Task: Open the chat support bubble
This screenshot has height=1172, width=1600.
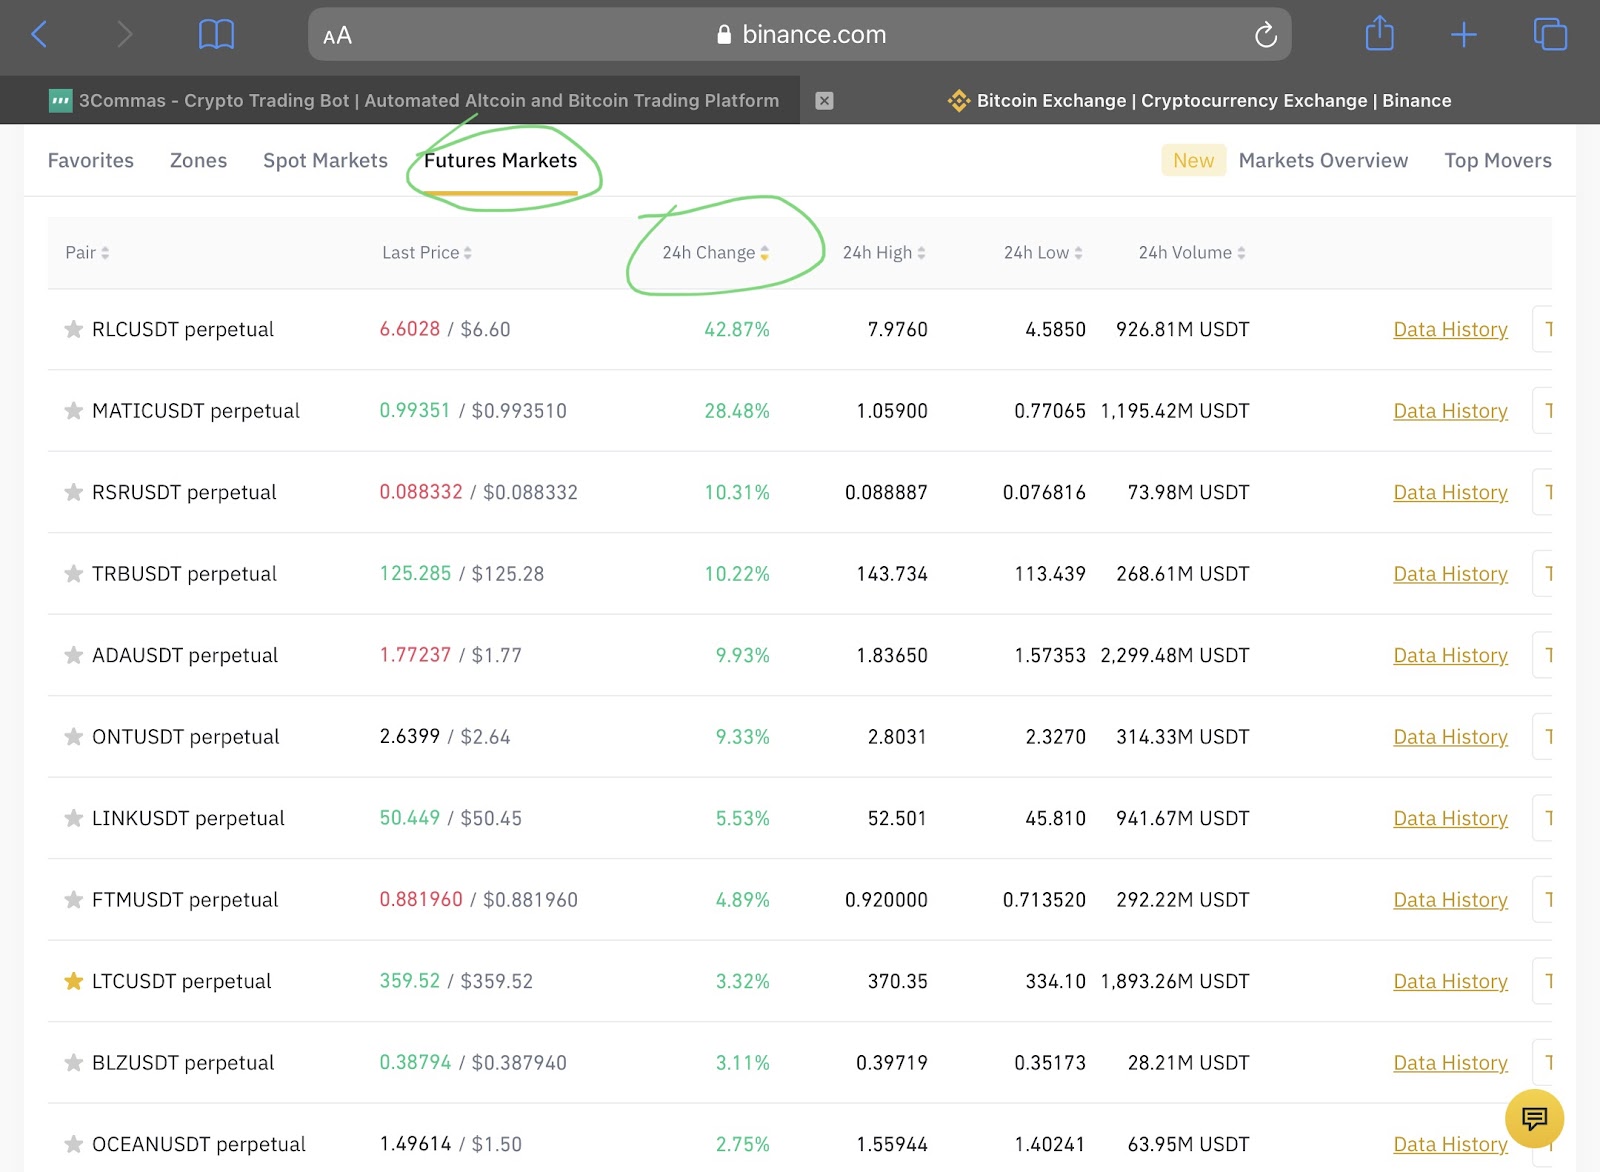Action: (x=1534, y=1118)
